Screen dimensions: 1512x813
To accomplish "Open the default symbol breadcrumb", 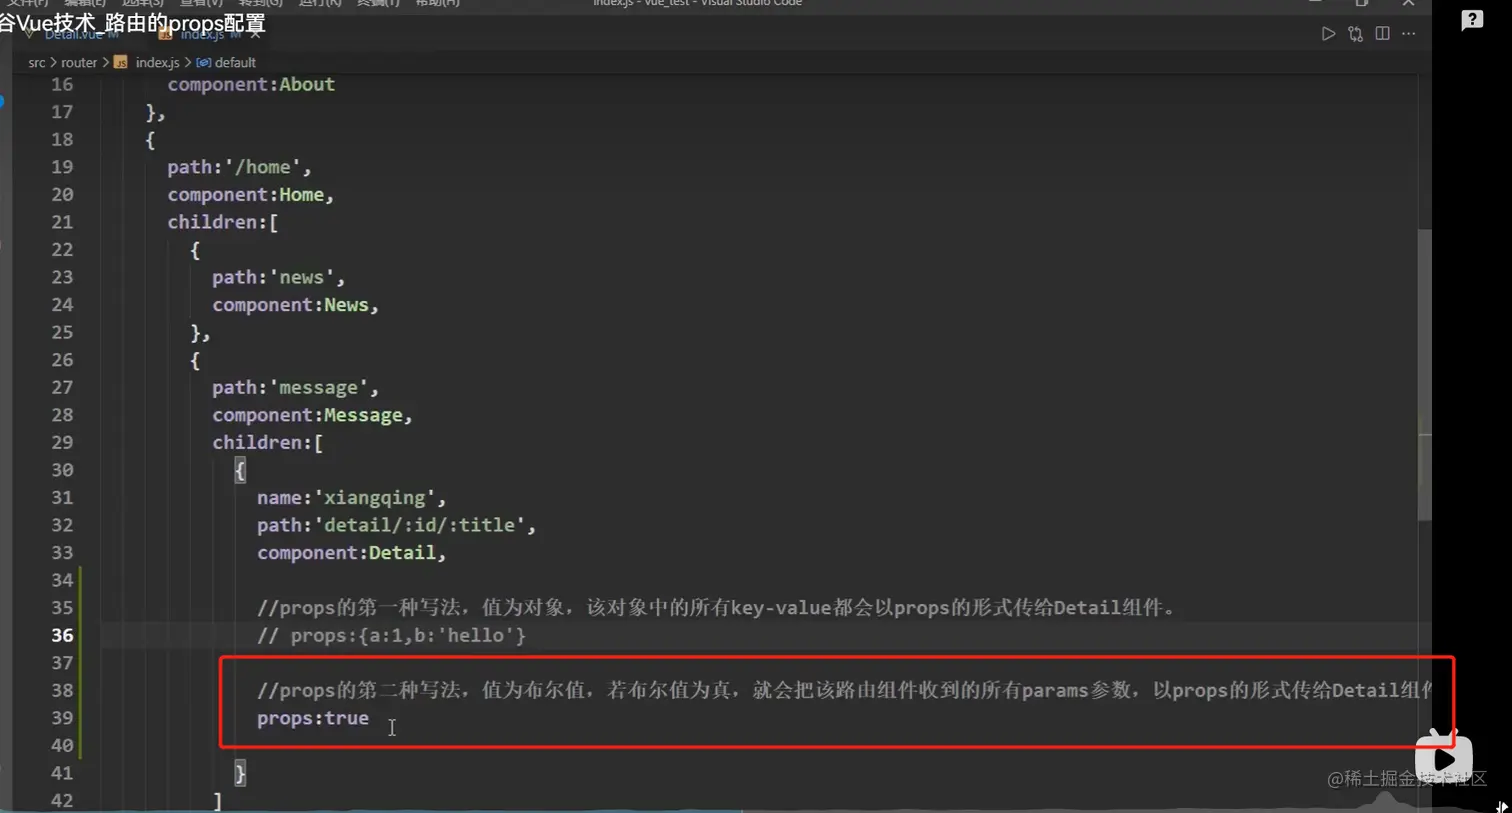I will tap(227, 62).
